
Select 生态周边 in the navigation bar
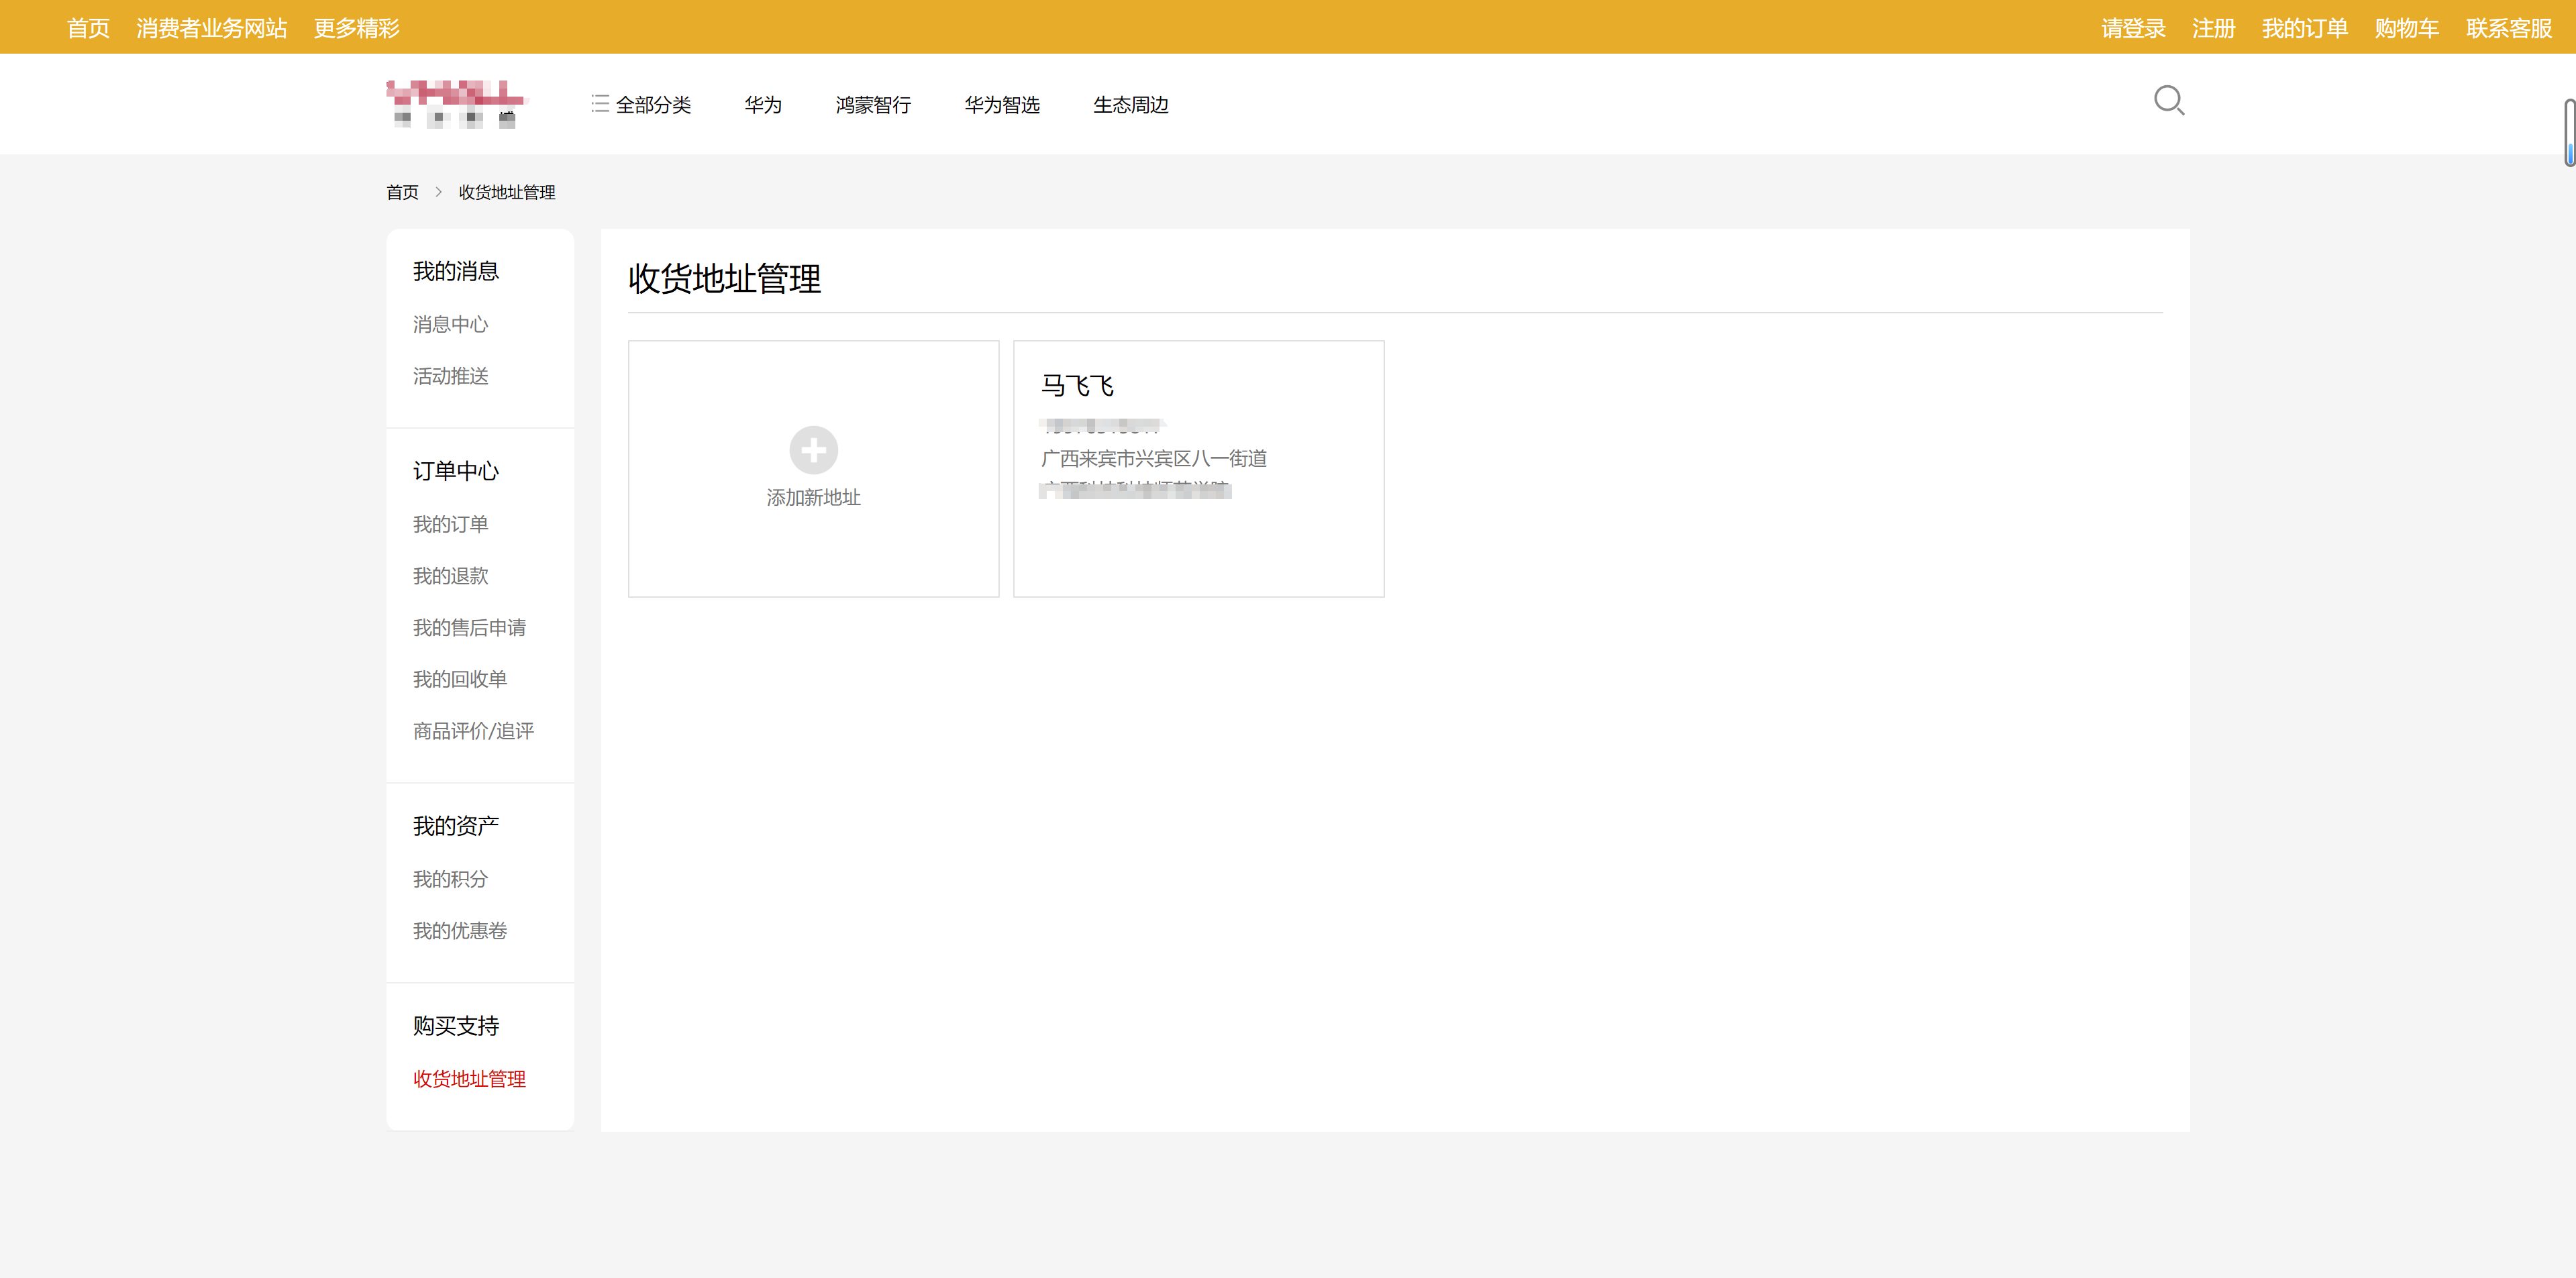[x=1130, y=105]
